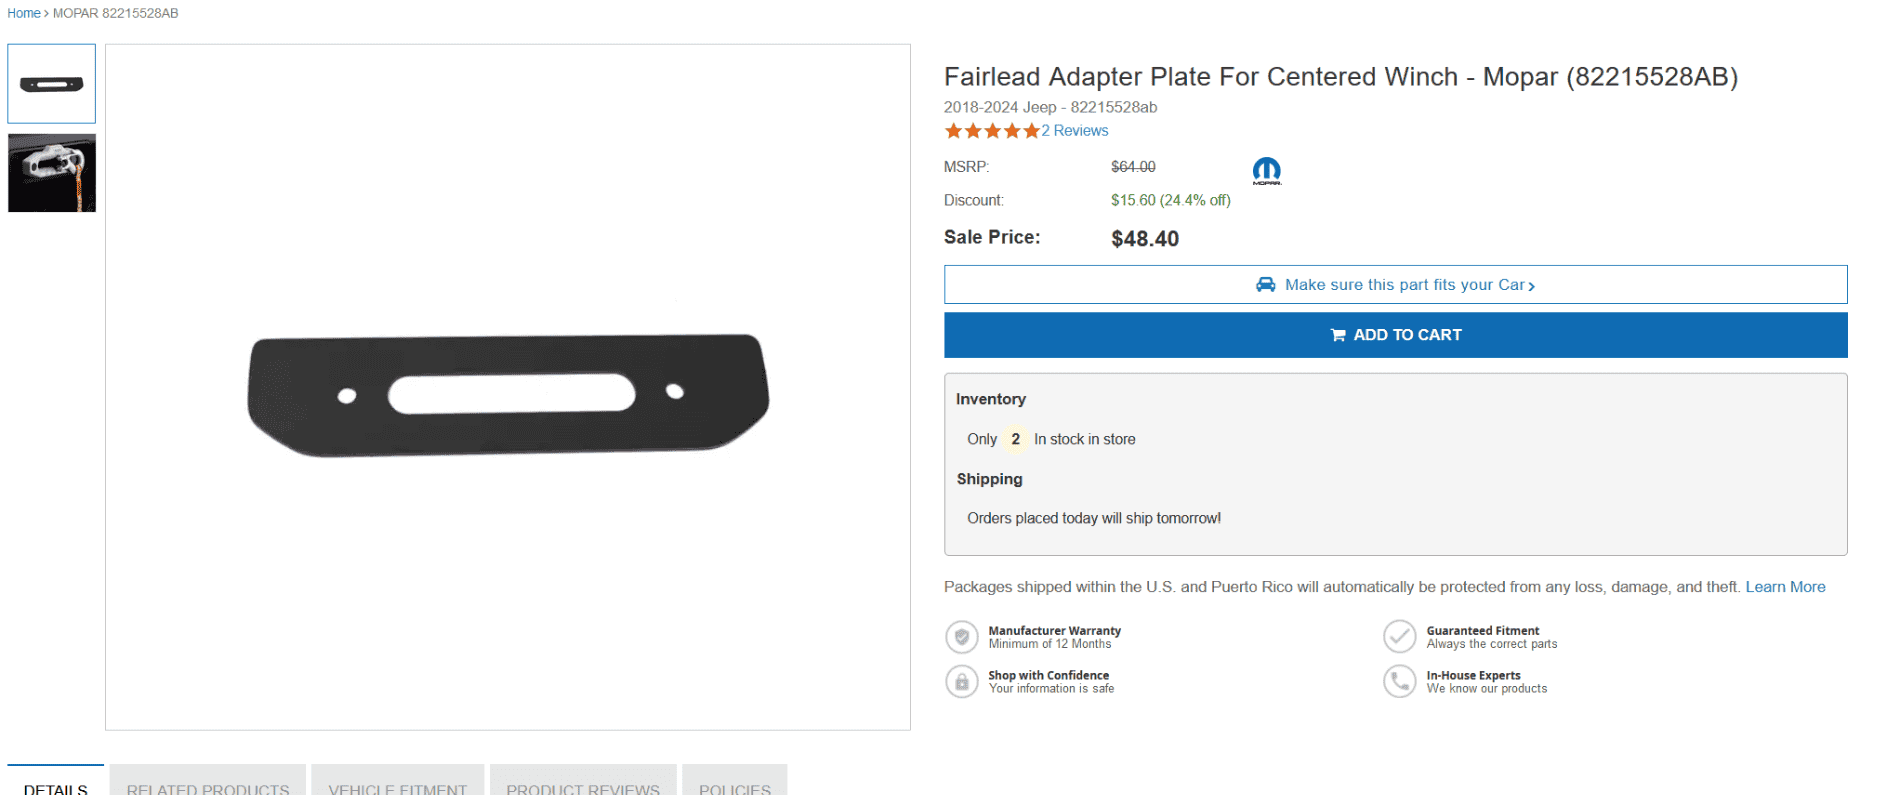Image resolution: width=1900 pixels, height=795 pixels.
Task: Click the Manufacturer Warranty shield icon
Action: click(x=961, y=637)
